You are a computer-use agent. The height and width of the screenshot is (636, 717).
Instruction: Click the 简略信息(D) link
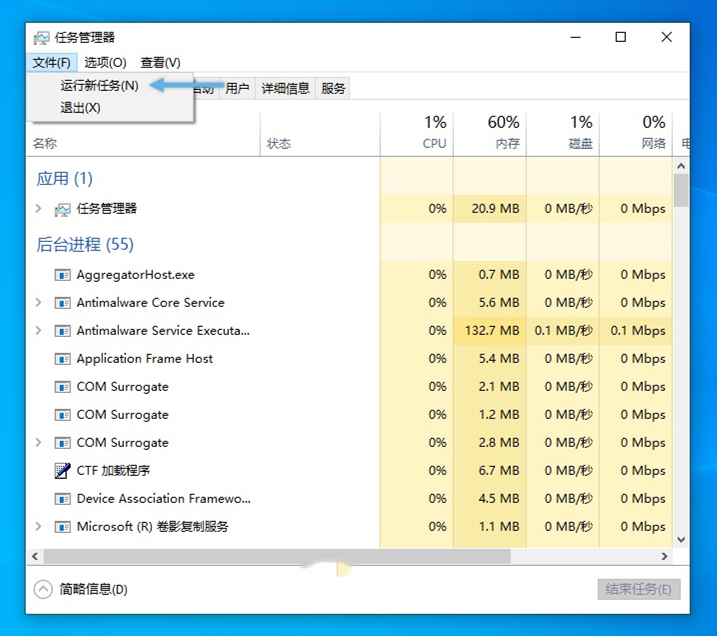tap(93, 589)
